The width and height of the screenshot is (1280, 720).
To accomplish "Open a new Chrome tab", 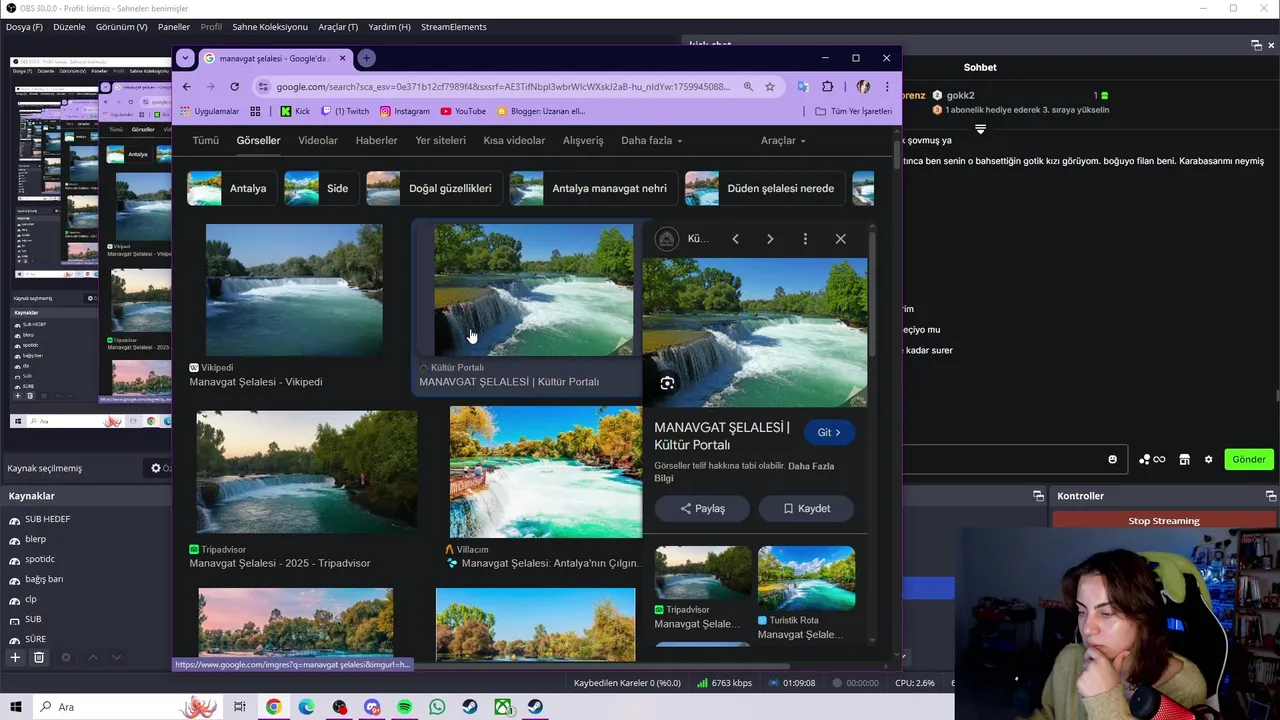I will [366, 58].
